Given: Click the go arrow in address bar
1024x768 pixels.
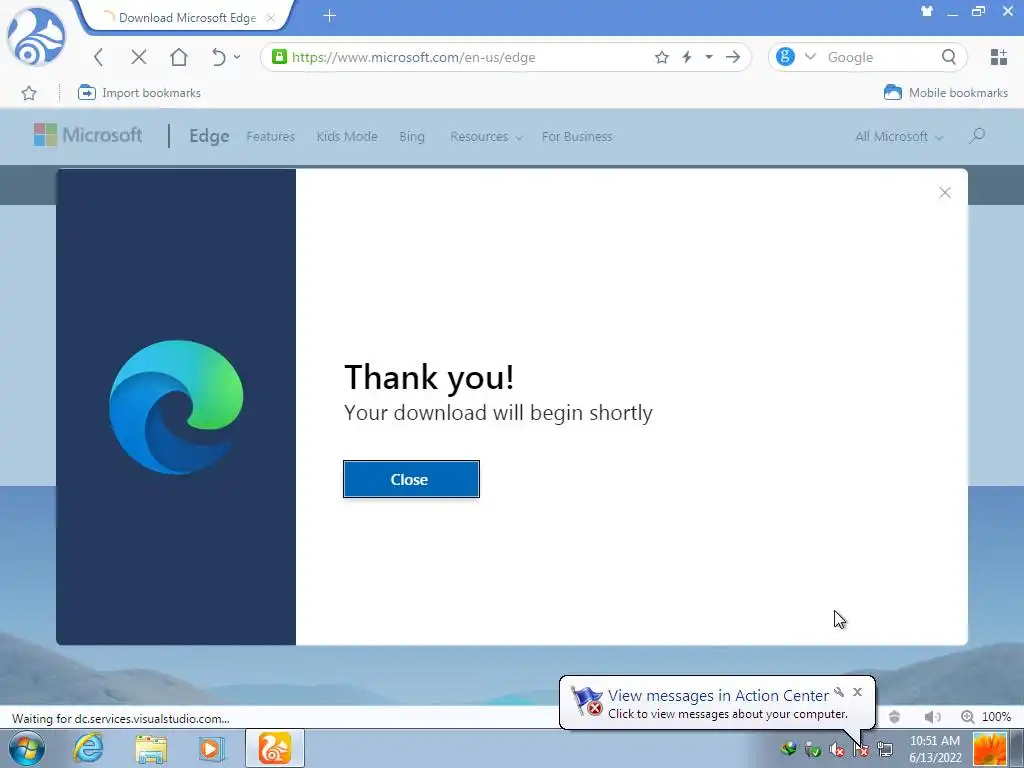Looking at the screenshot, I should pyautogui.click(x=733, y=57).
